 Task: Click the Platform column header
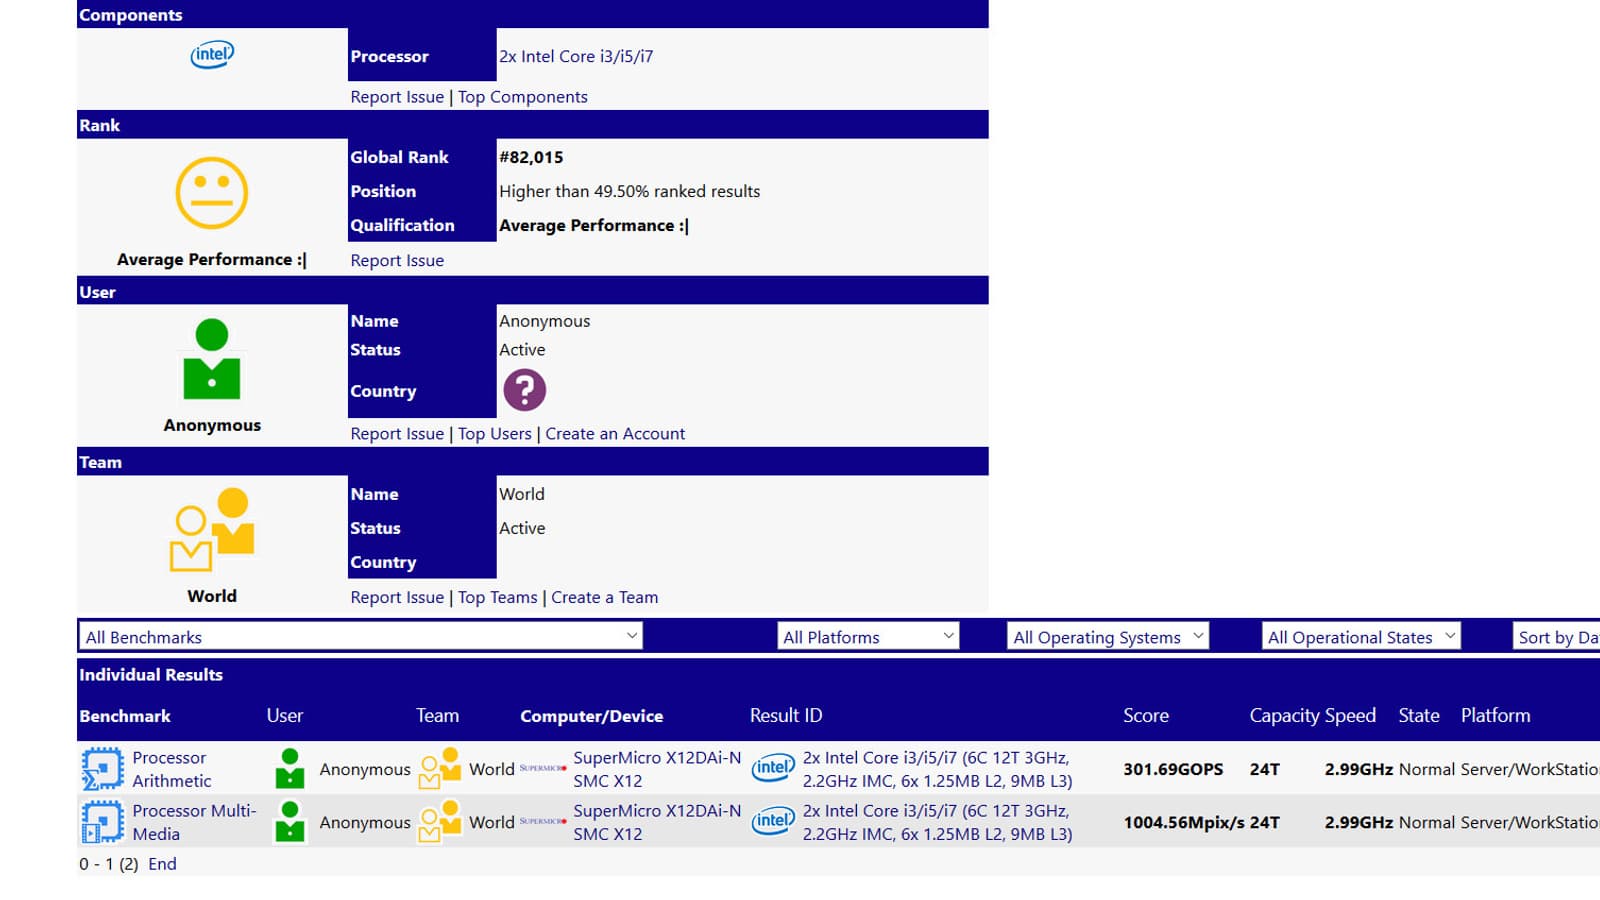1495,716
